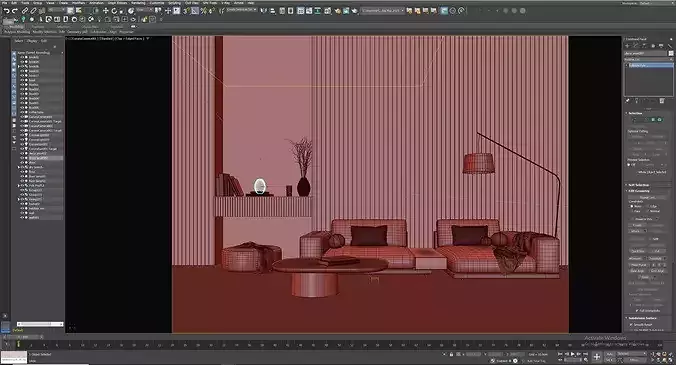This screenshot has height=365, width=676.
Task: Click the Mirror tool icon
Action: point(263,10)
